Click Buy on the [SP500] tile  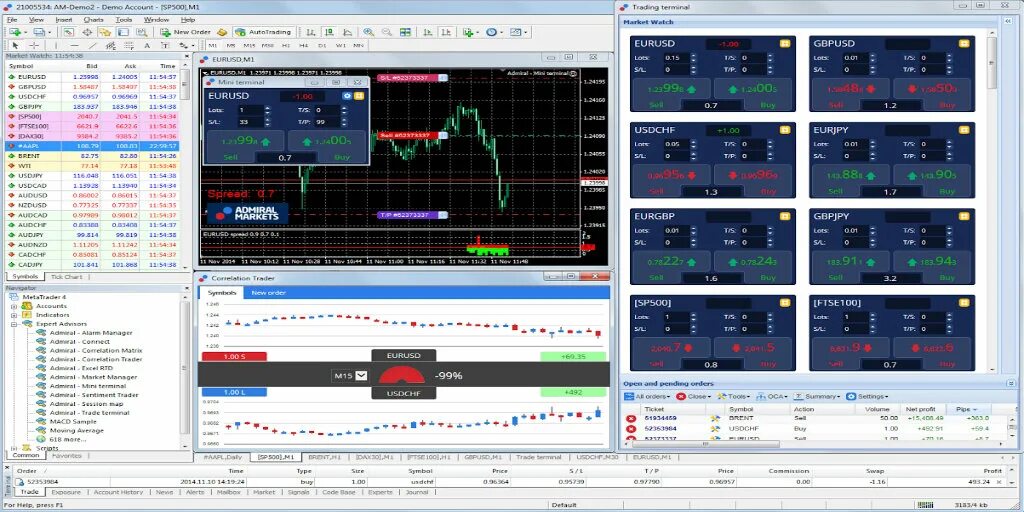pos(753,354)
